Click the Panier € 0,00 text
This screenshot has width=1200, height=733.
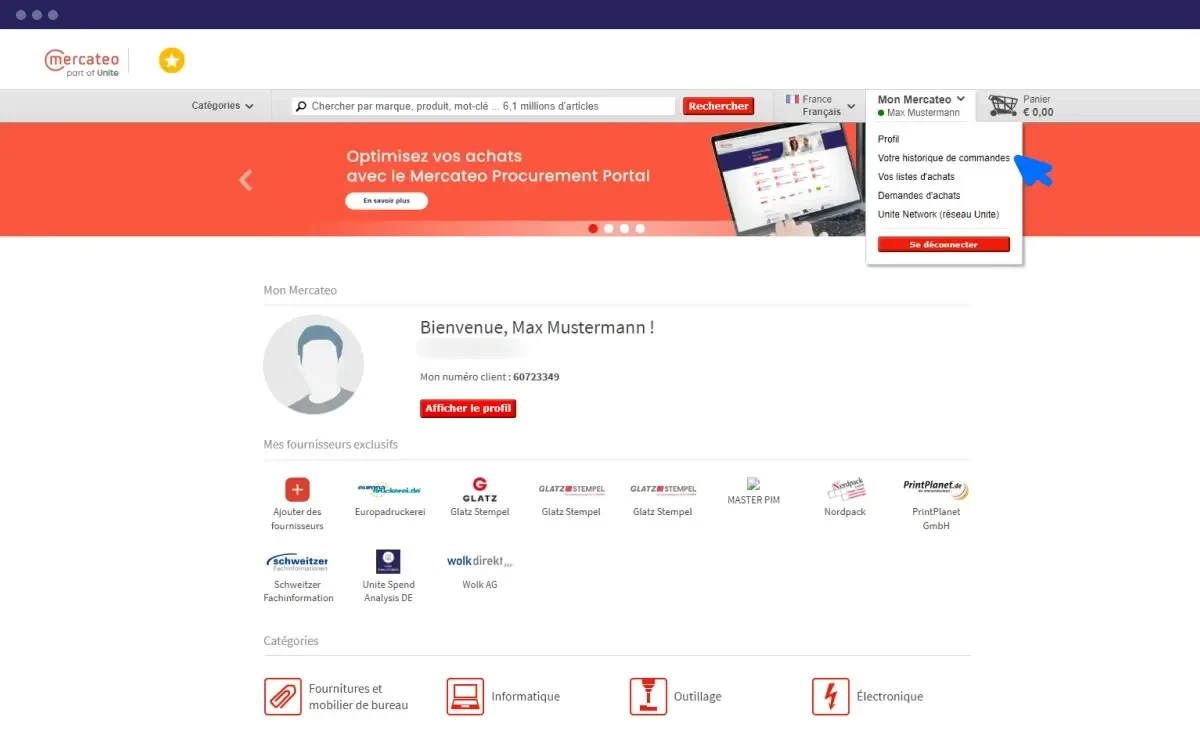click(x=1038, y=106)
